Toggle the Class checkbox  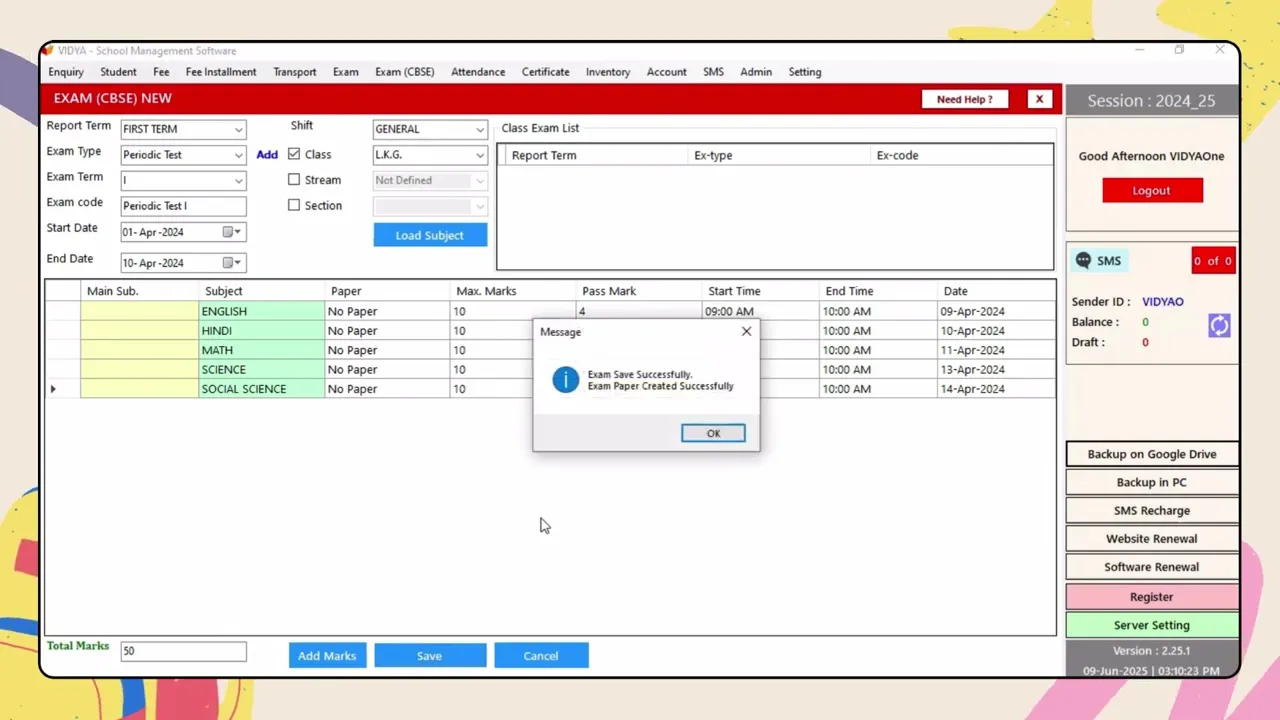(294, 154)
